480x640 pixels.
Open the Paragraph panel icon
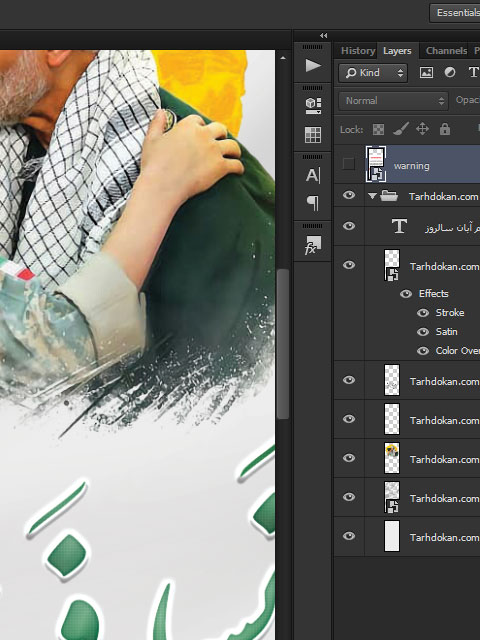[x=313, y=203]
